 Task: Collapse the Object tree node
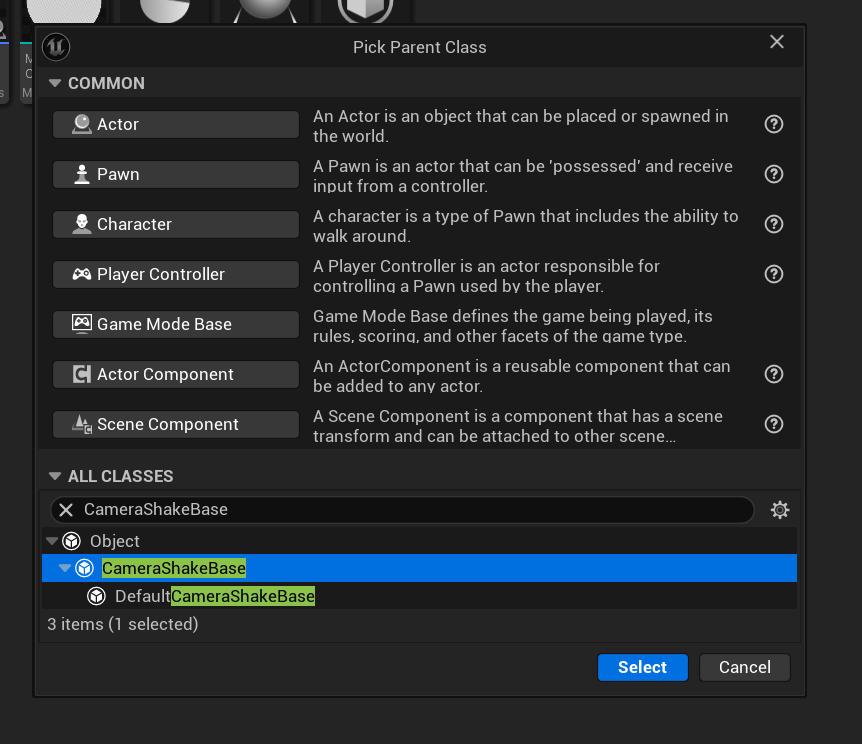click(52, 541)
